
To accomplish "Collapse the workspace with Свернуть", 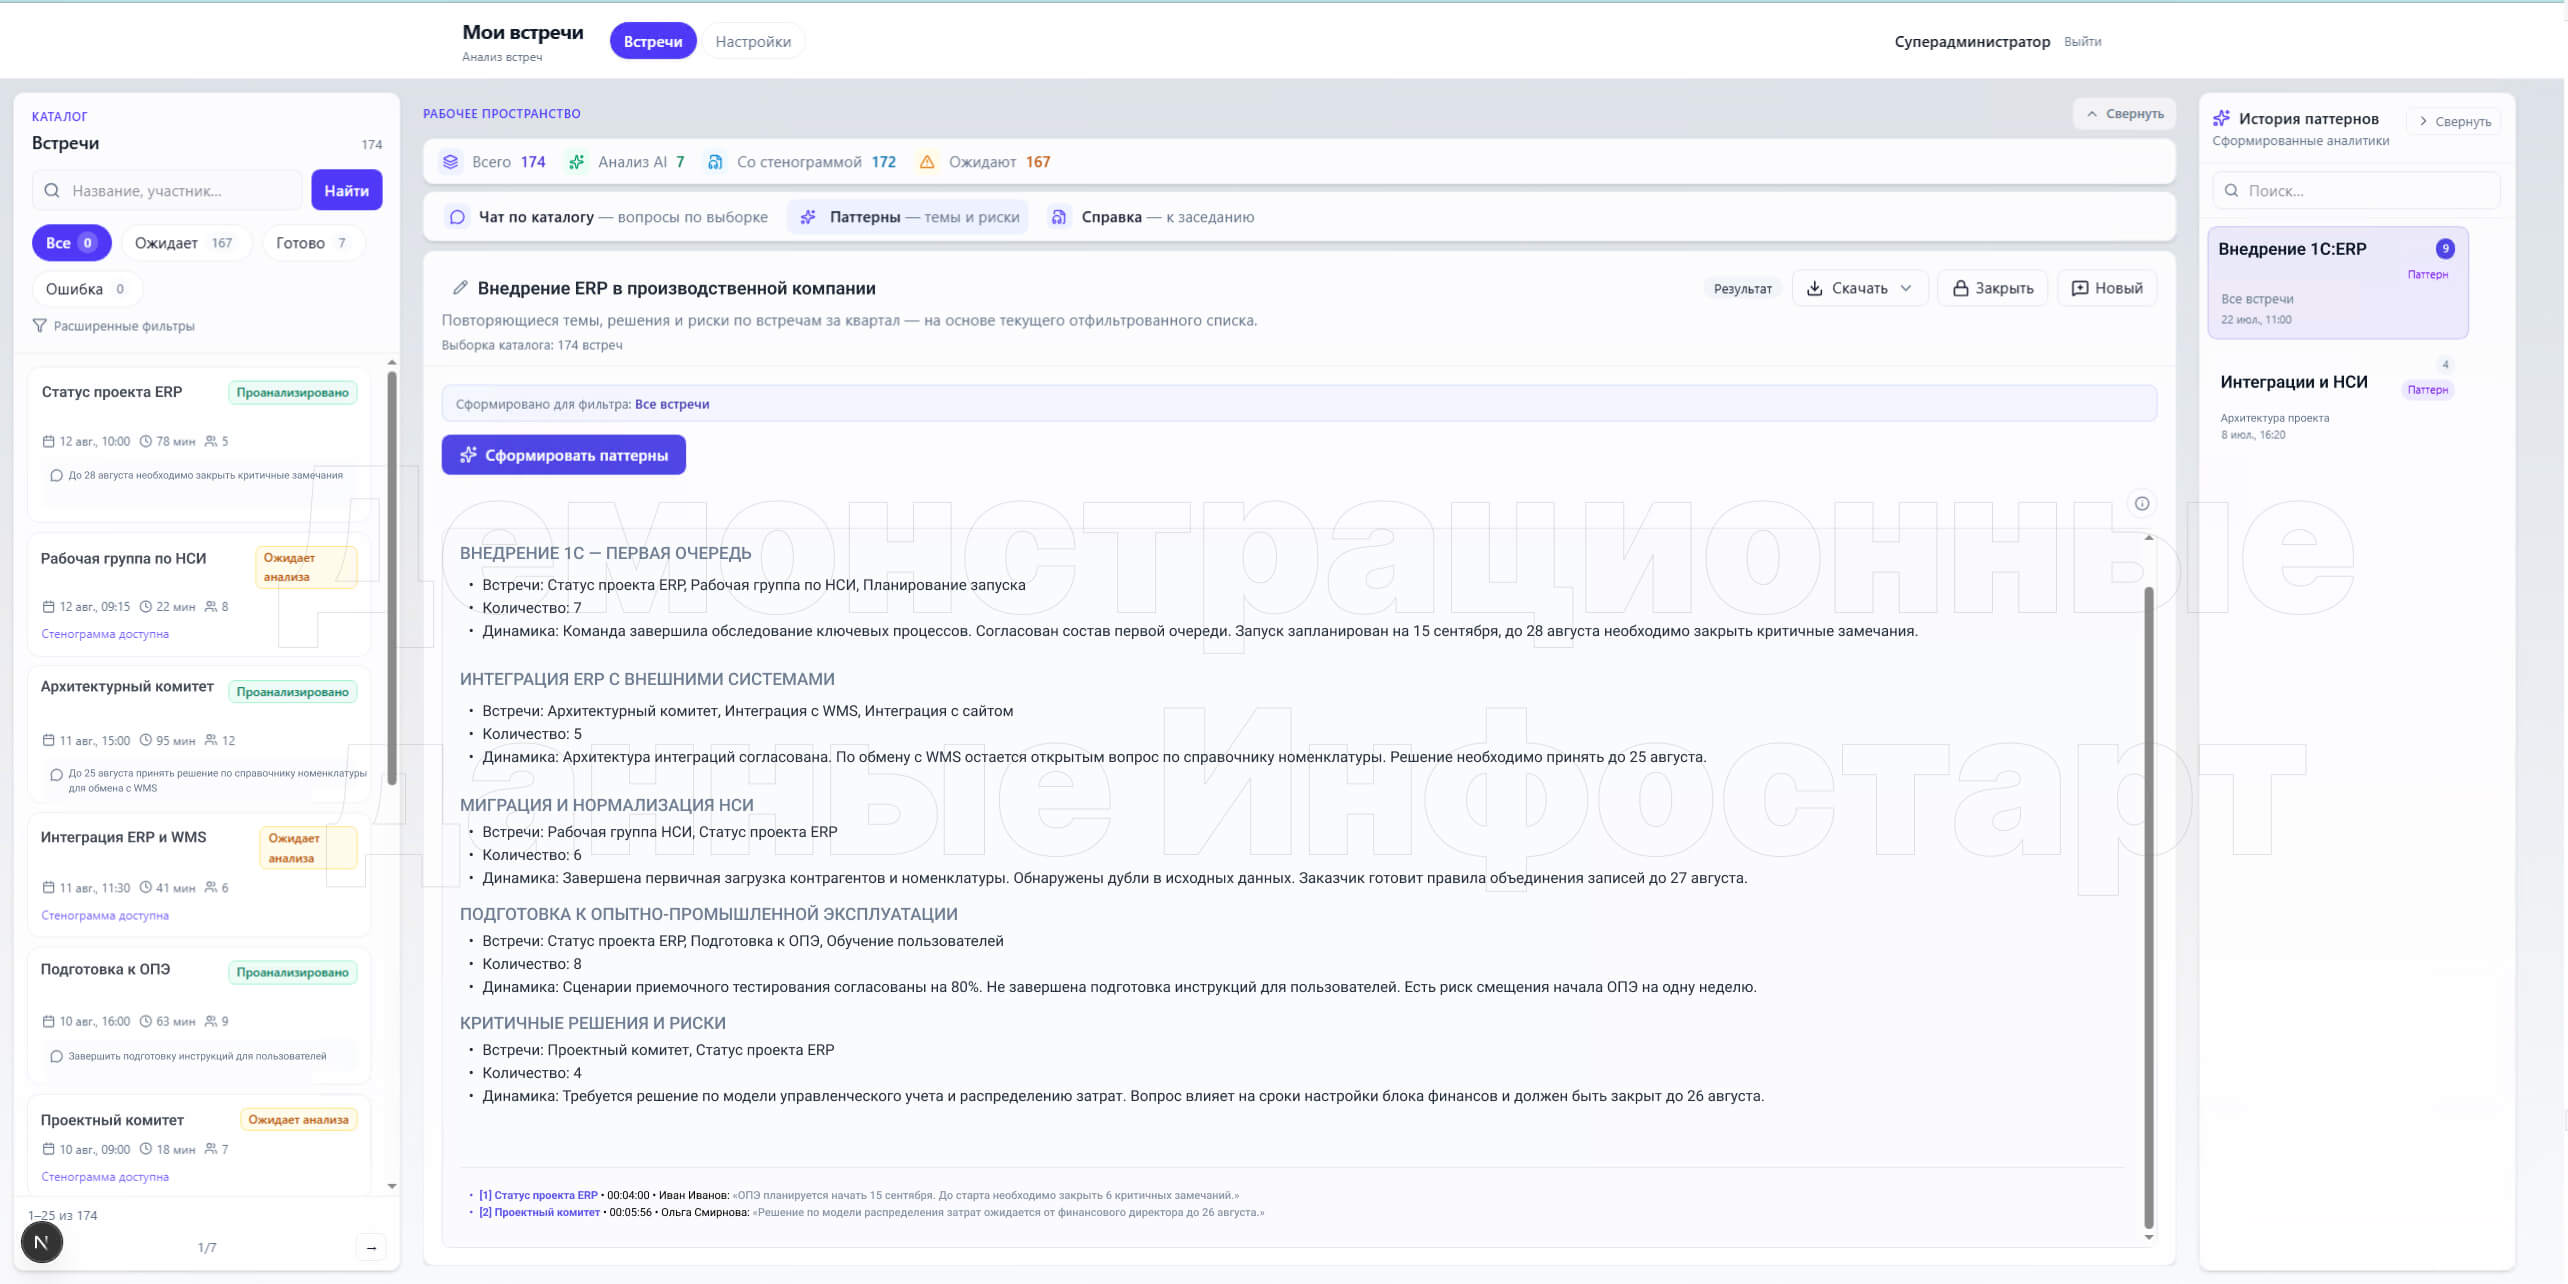I will point(2125,114).
